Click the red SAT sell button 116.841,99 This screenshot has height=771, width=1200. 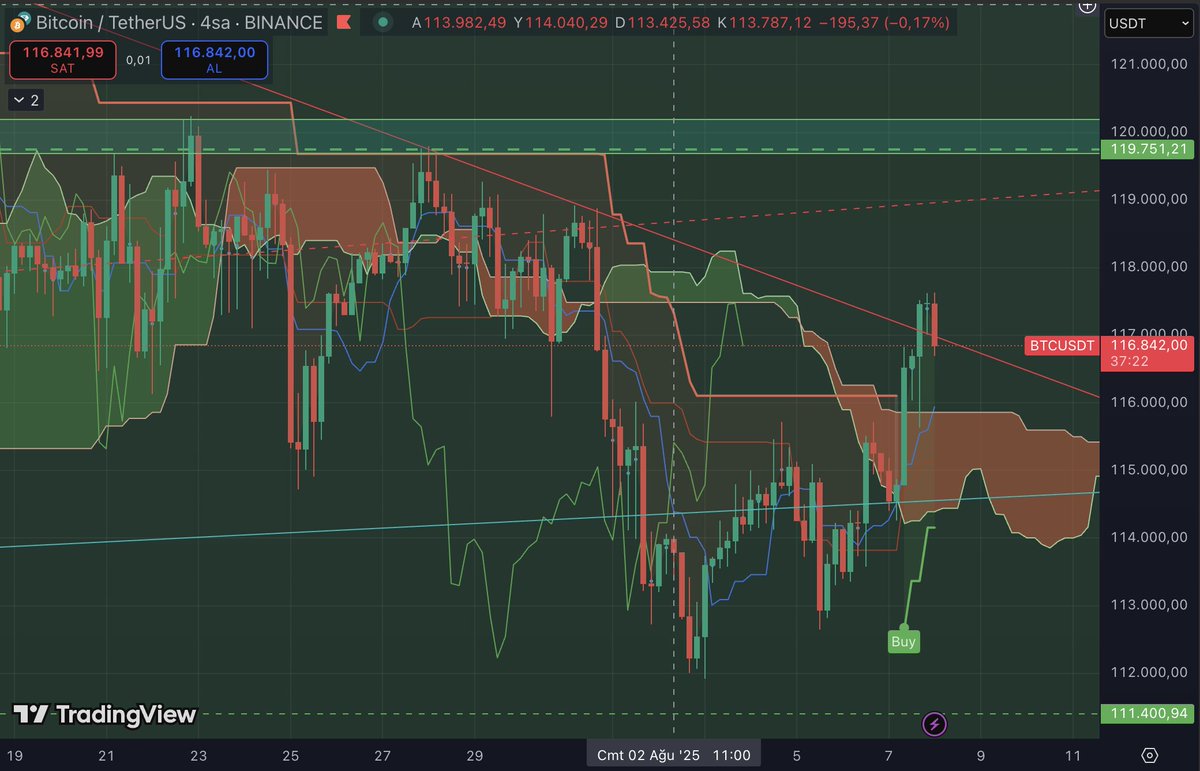click(x=65, y=60)
